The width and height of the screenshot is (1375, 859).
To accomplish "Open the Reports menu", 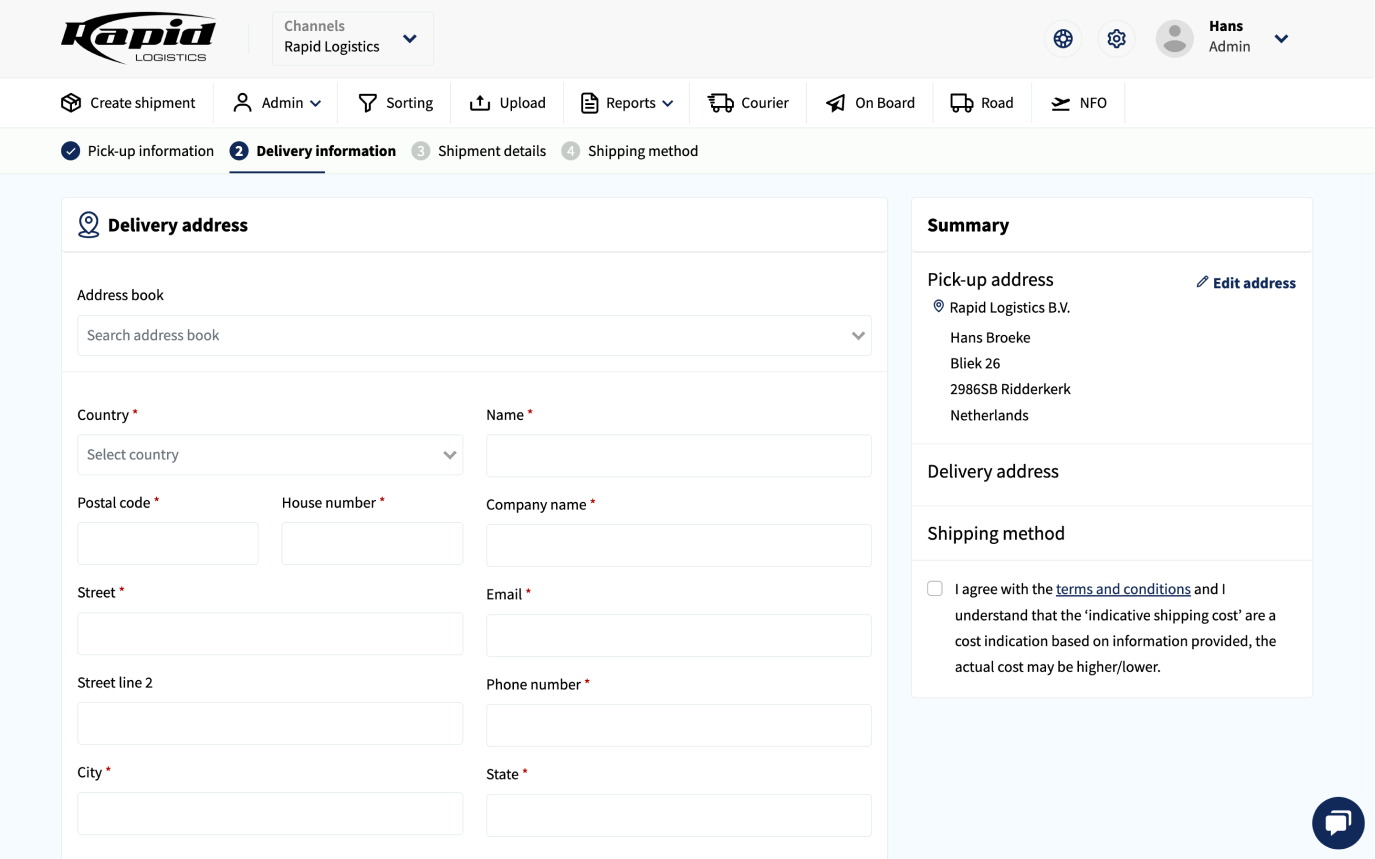I will coord(627,103).
